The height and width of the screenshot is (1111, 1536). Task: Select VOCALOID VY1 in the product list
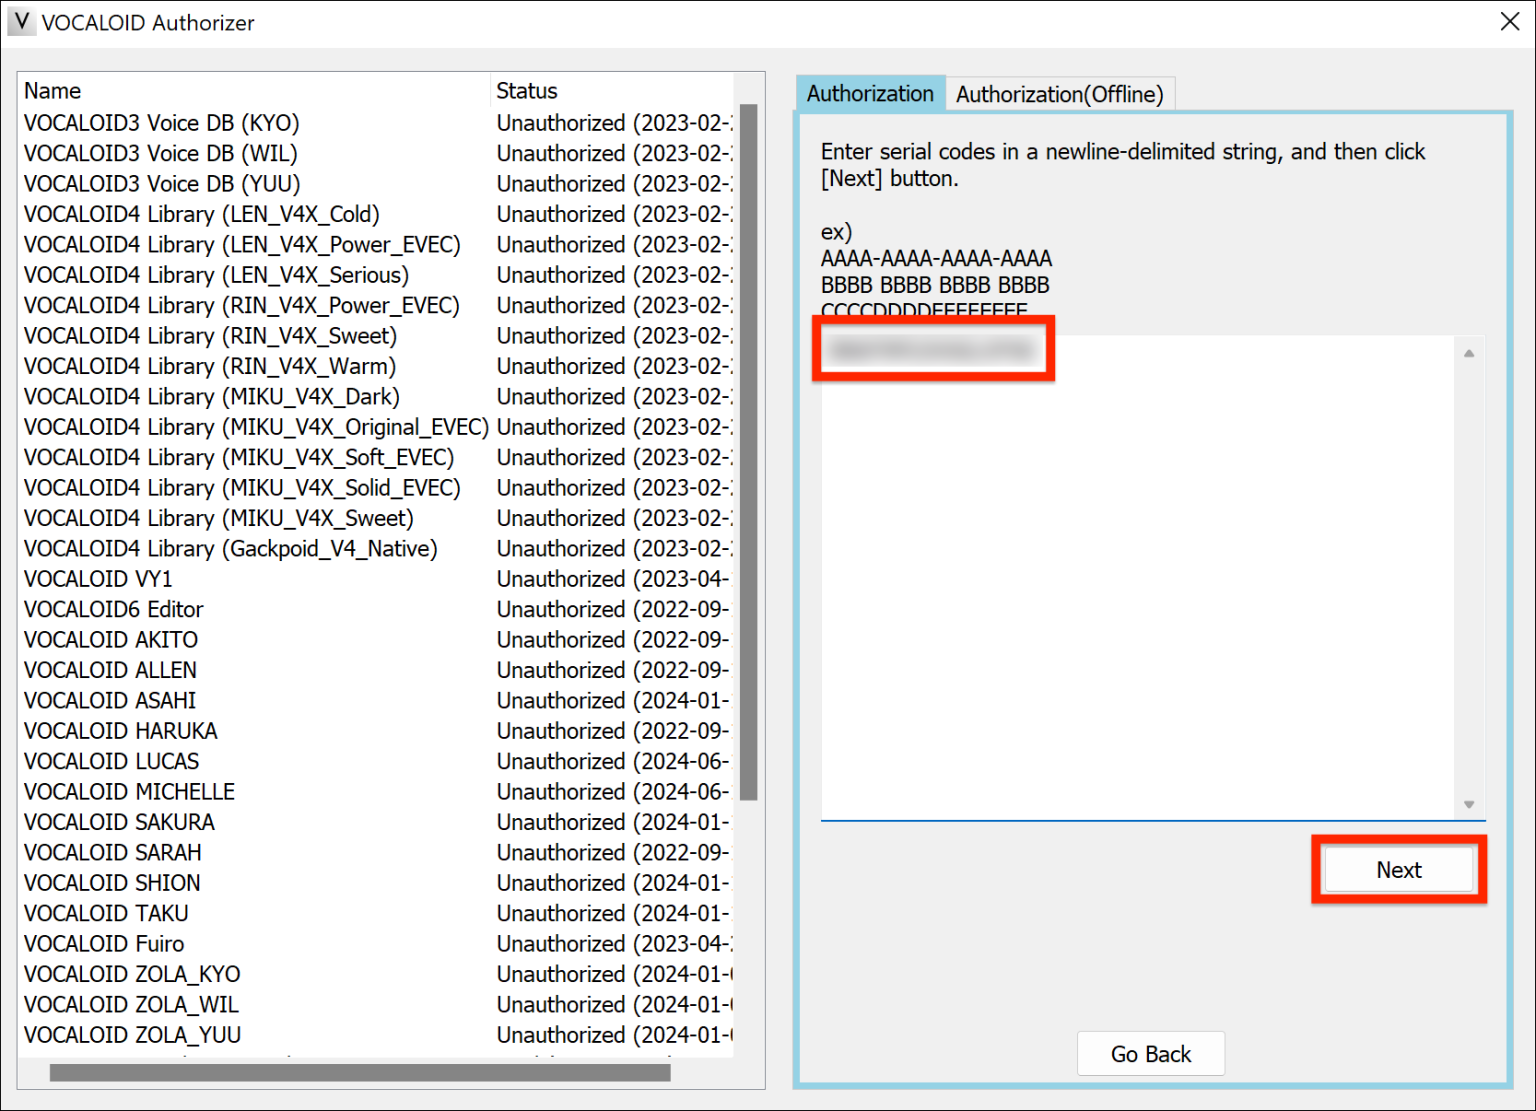97,578
